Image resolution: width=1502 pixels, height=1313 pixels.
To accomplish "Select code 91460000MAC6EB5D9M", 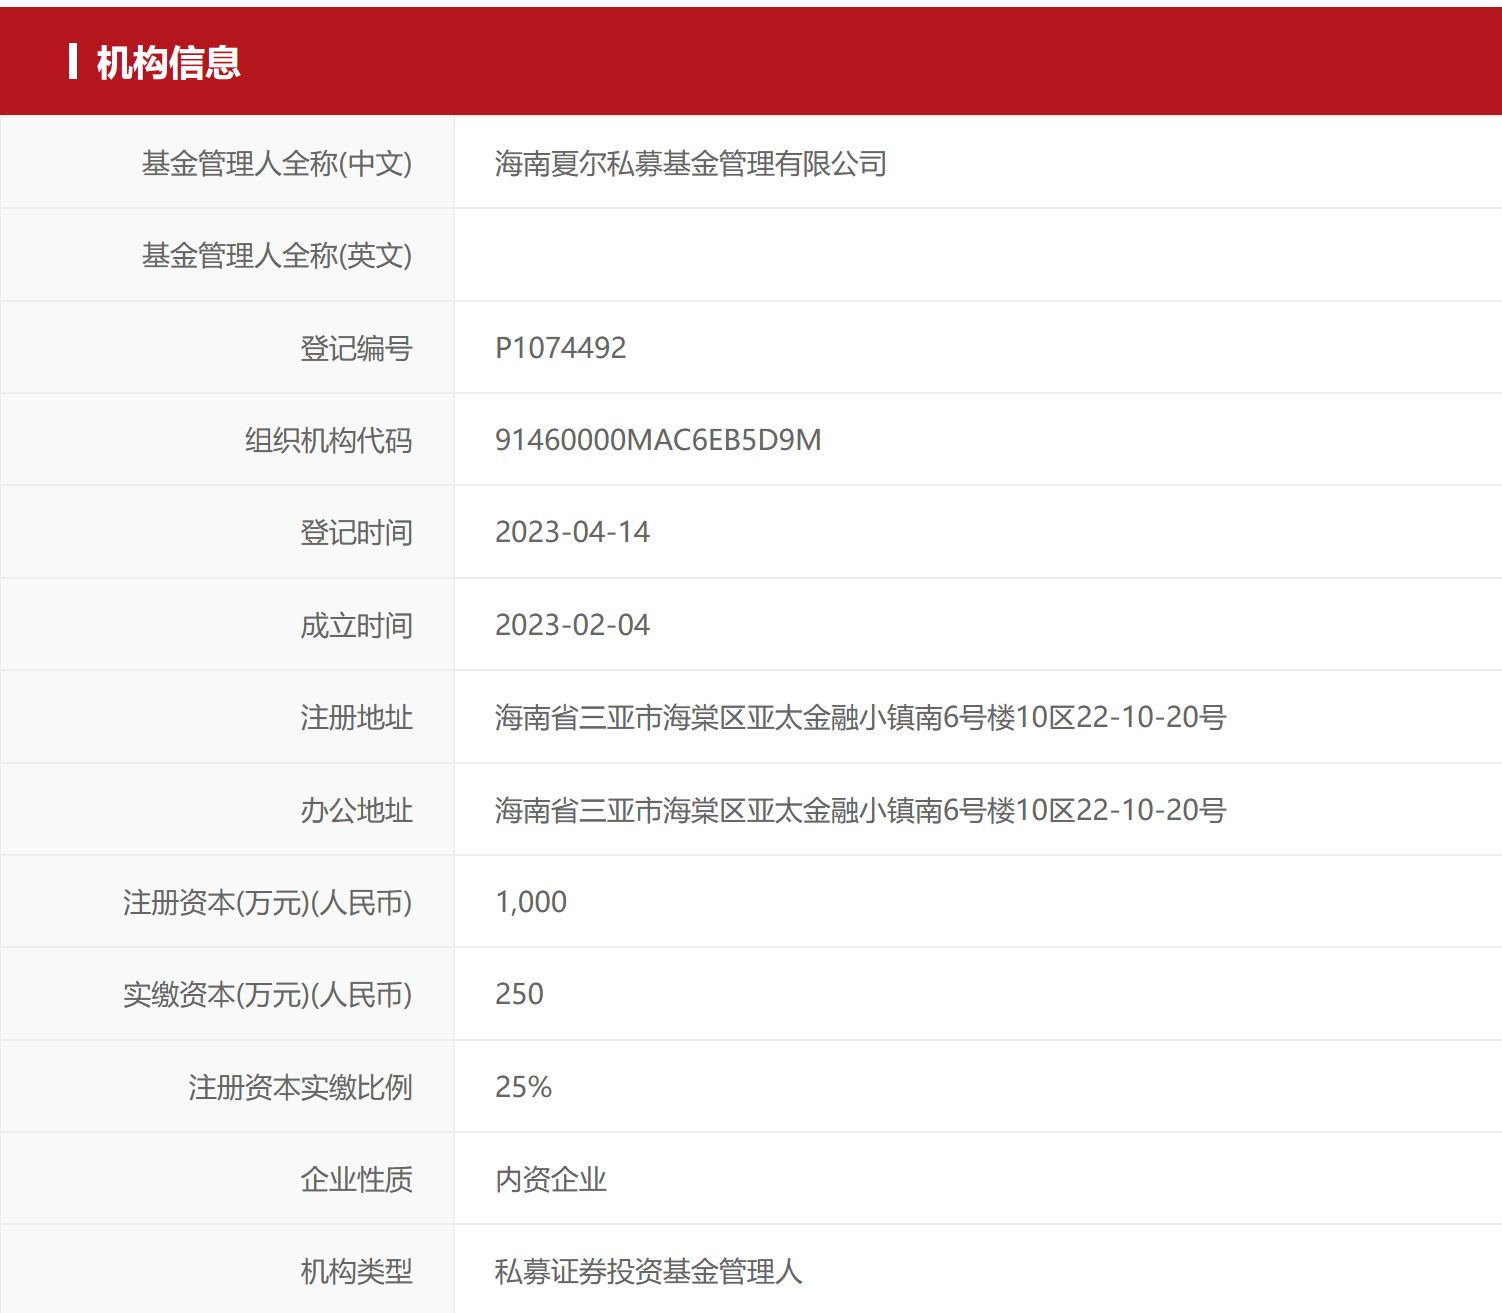I will (658, 440).
